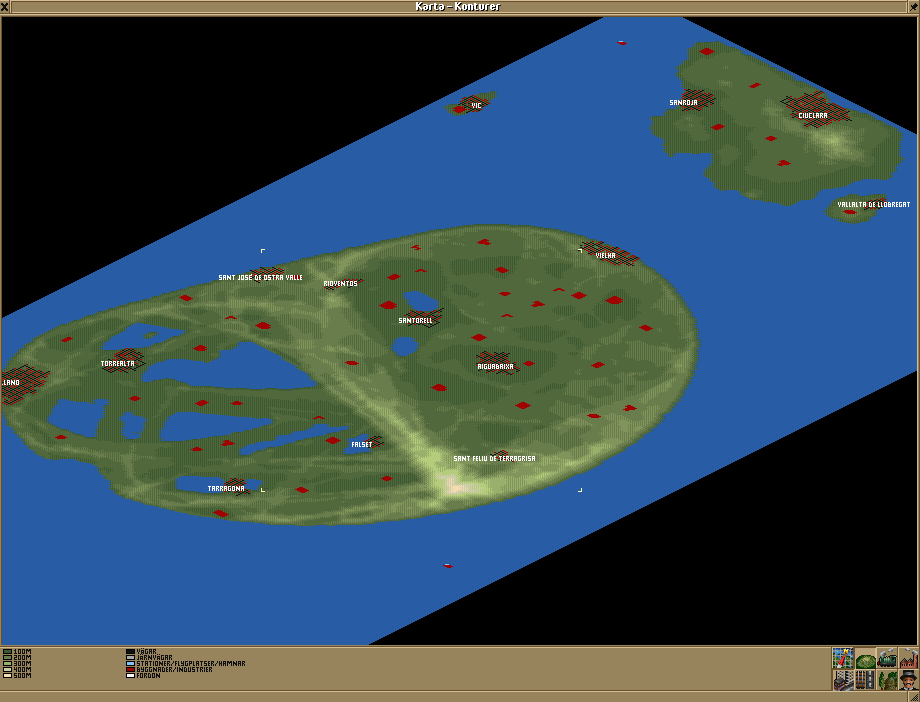
Task: Click the window resize handle
Action: (914, 696)
